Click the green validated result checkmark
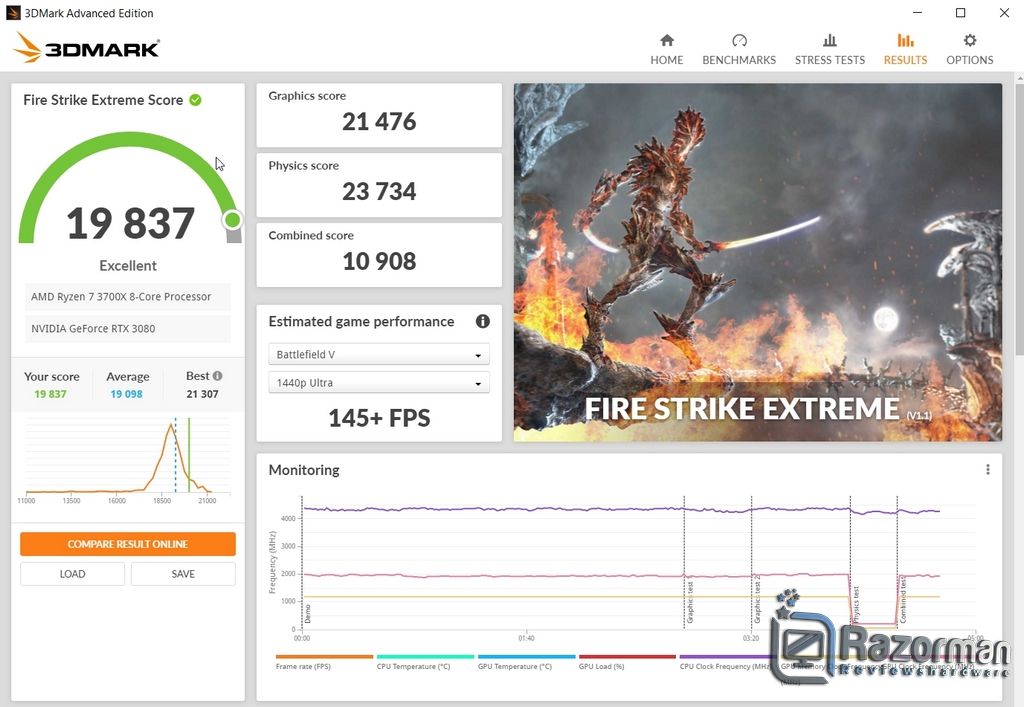The image size is (1024, 707). pyautogui.click(x=195, y=100)
